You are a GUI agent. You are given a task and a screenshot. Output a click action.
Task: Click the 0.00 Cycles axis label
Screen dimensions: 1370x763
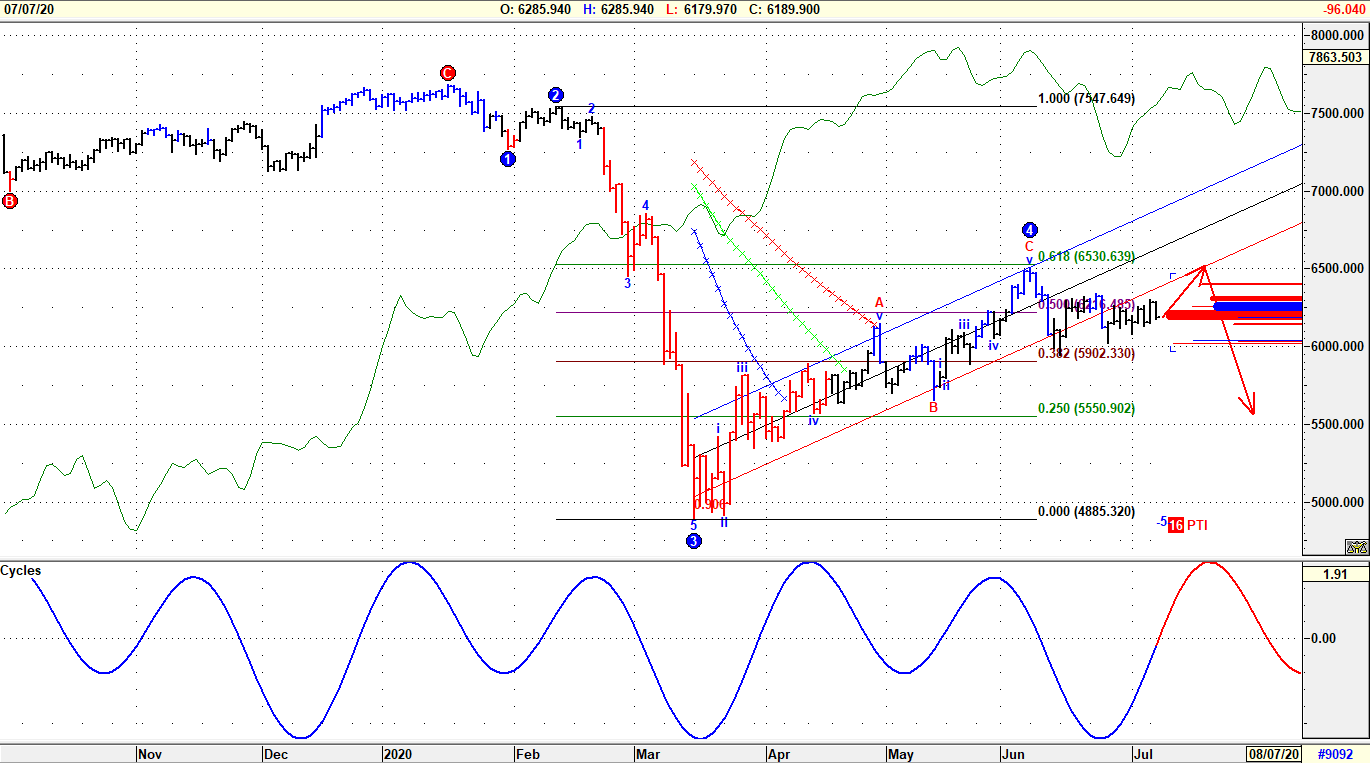tap(1323, 638)
